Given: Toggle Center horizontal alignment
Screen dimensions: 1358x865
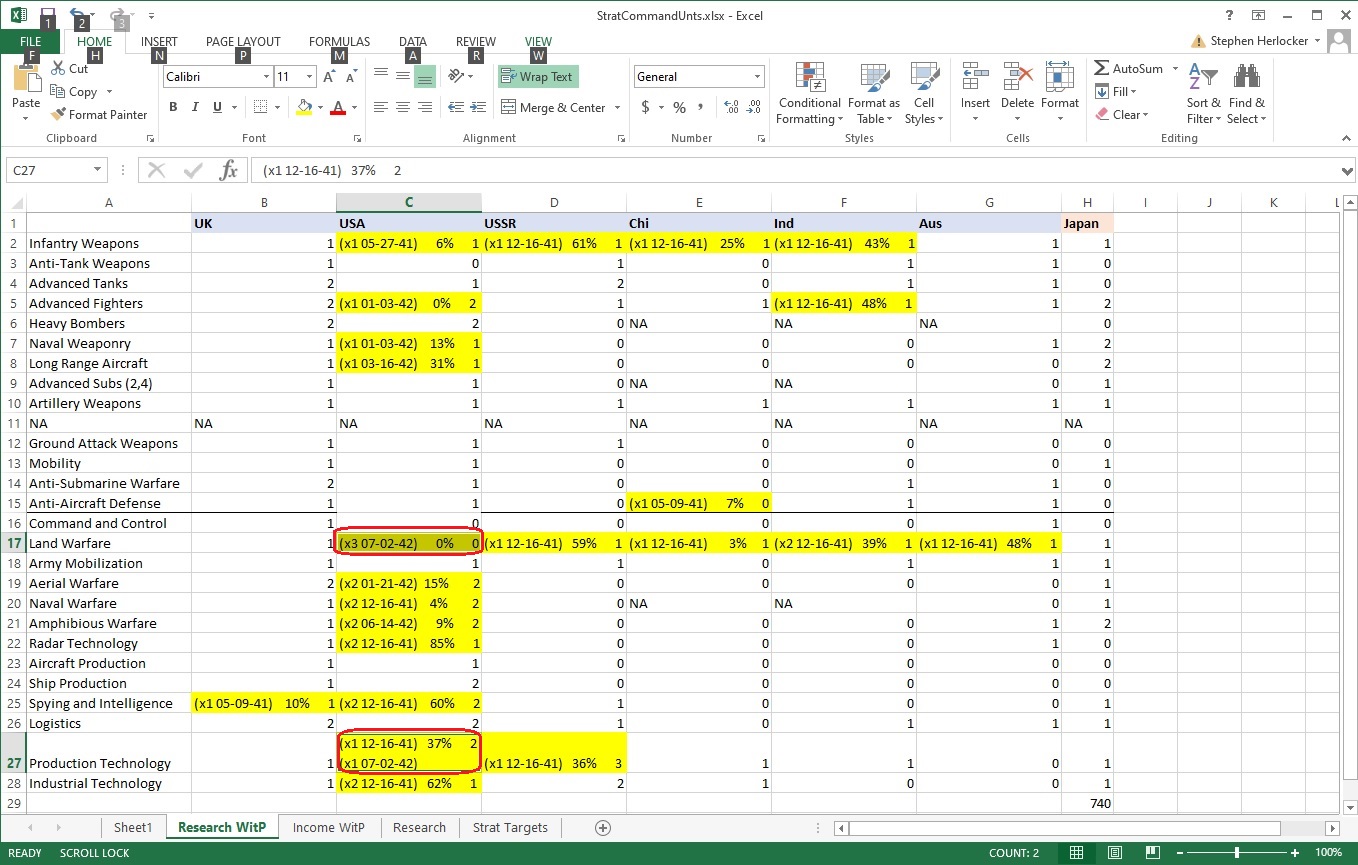Looking at the screenshot, I should point(403,107).
